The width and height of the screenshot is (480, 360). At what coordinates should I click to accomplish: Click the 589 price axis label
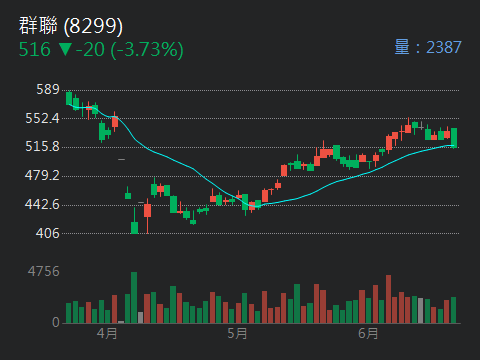click(48, 89)
